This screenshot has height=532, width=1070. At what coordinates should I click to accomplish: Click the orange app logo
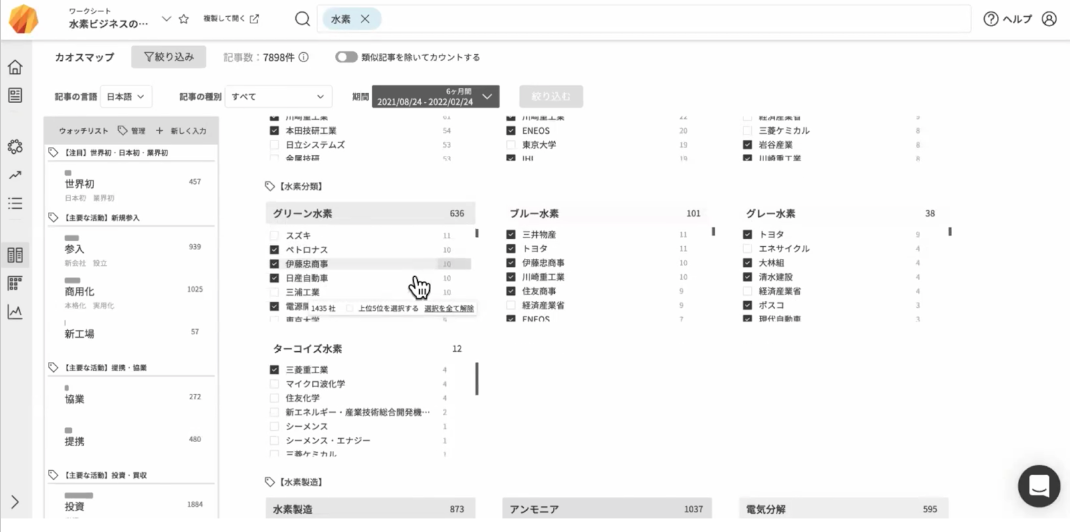point(24,19)
